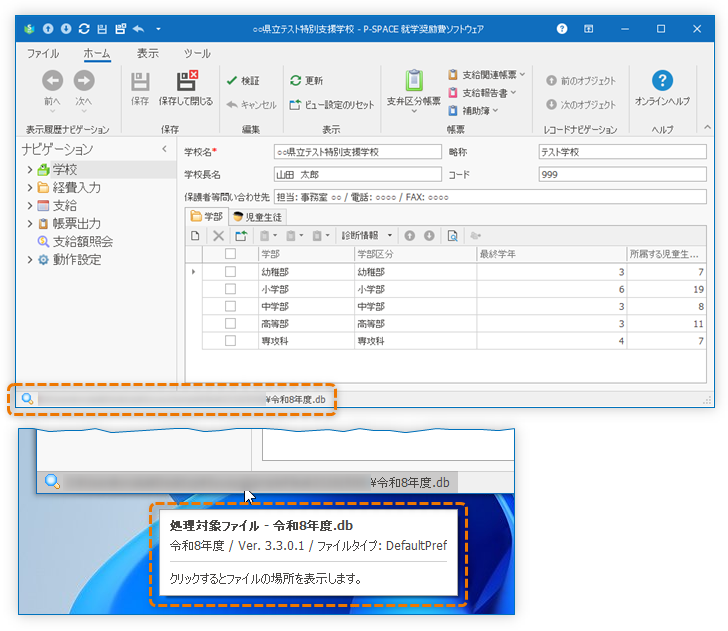Switch to the 表示 ribbon tab
This screenshot has width=728, height=631.
(148, 53)
